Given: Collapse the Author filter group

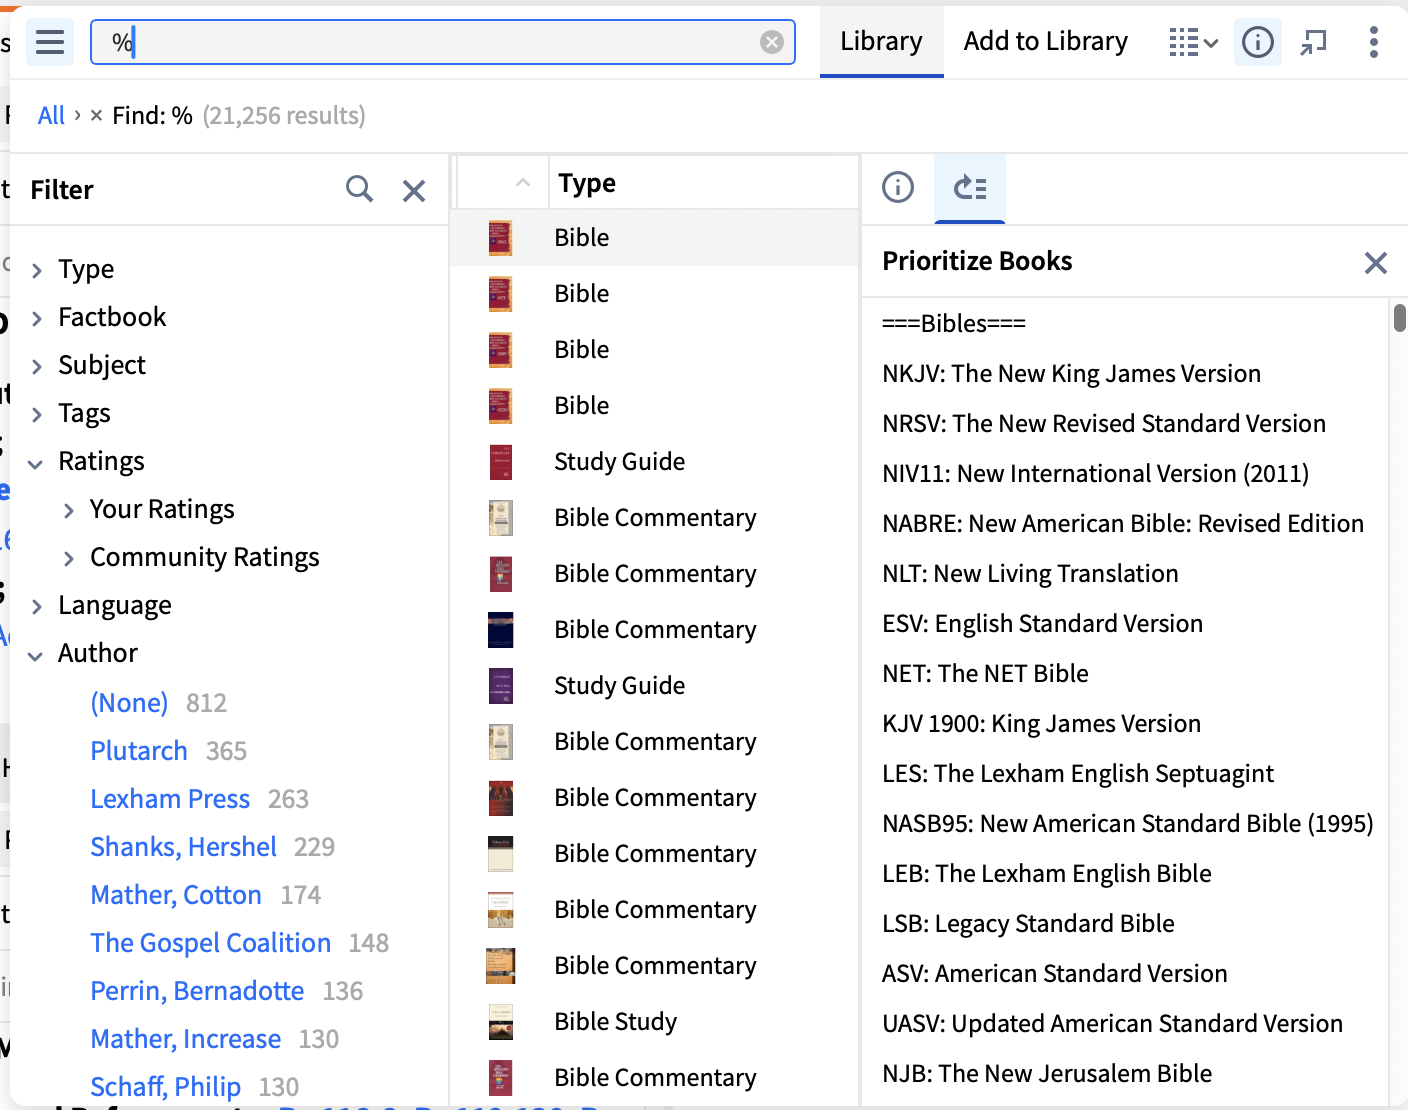Looking at the screenshot, I should click(36, 655).
